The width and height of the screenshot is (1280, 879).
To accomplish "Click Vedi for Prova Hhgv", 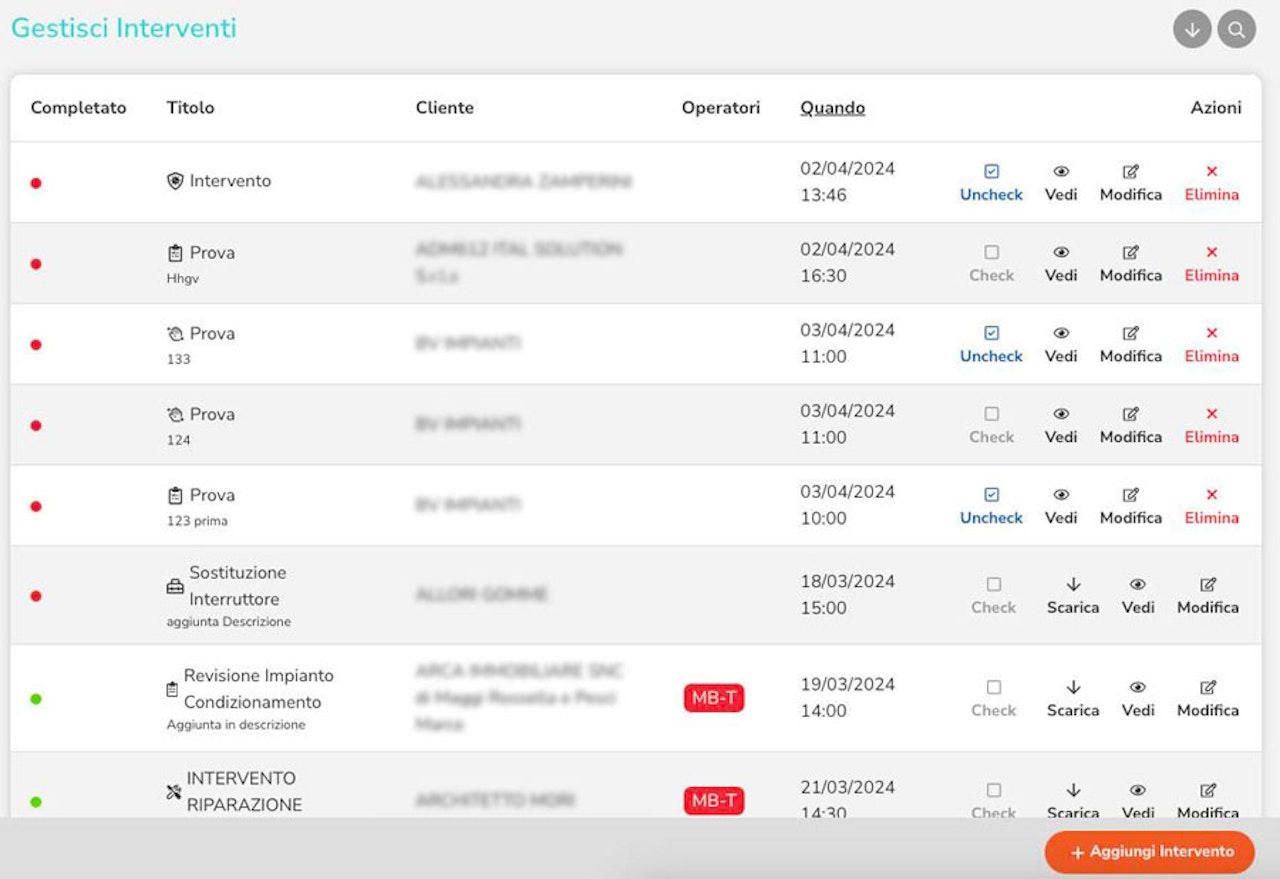I will (x=1061, y=264).
